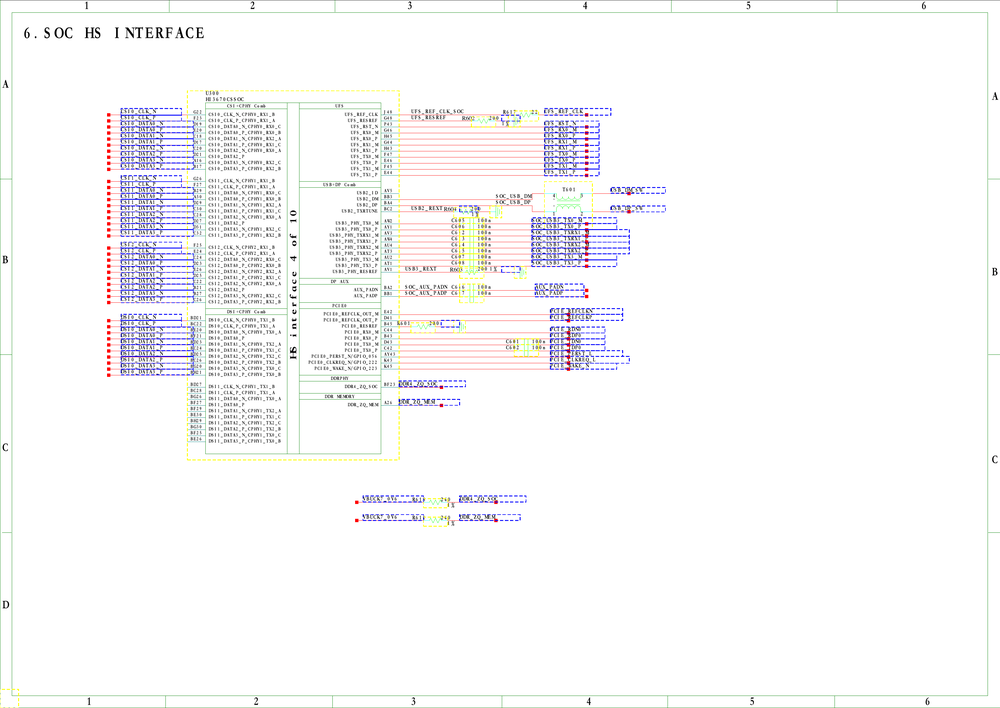The height and width of the screenshot is (708, 1000).
Task: Select the T601 common-mode choke symbol
Action: click(568, 203)
